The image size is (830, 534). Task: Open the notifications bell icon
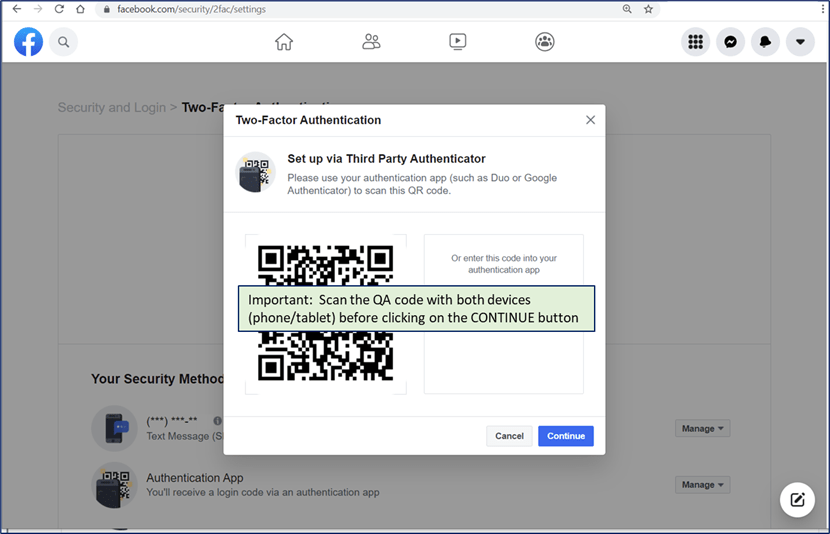click(x=765, y=42)
